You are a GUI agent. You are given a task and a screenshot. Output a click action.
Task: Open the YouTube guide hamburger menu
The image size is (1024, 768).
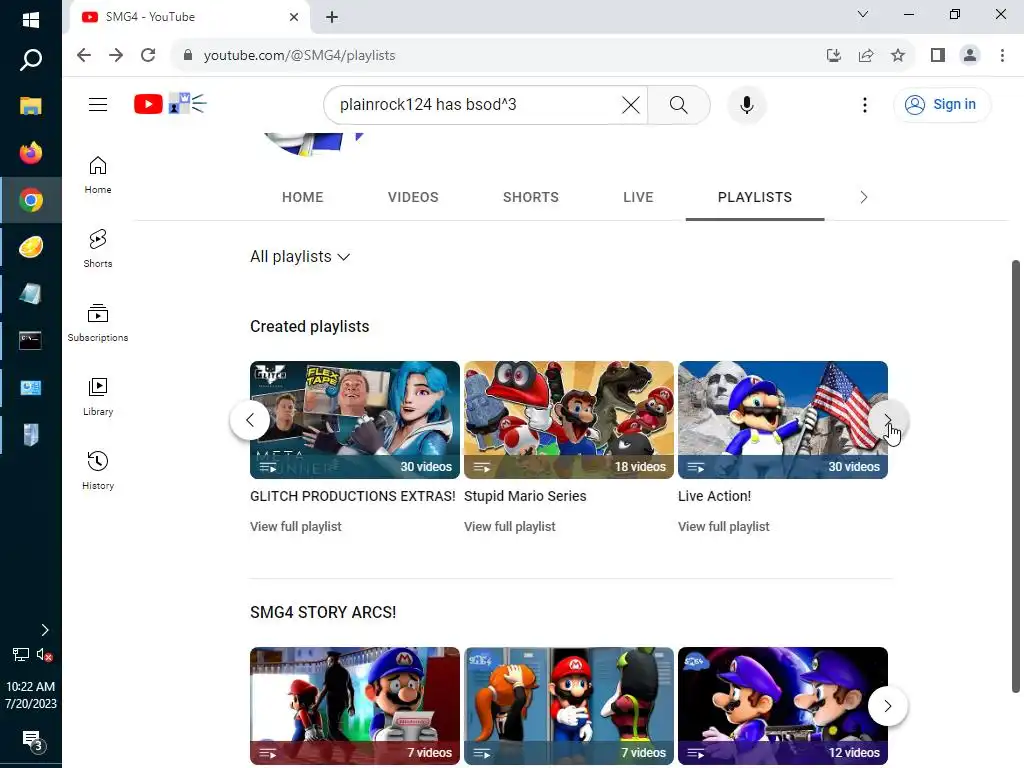pyautogui.click(x=98, y=104)
